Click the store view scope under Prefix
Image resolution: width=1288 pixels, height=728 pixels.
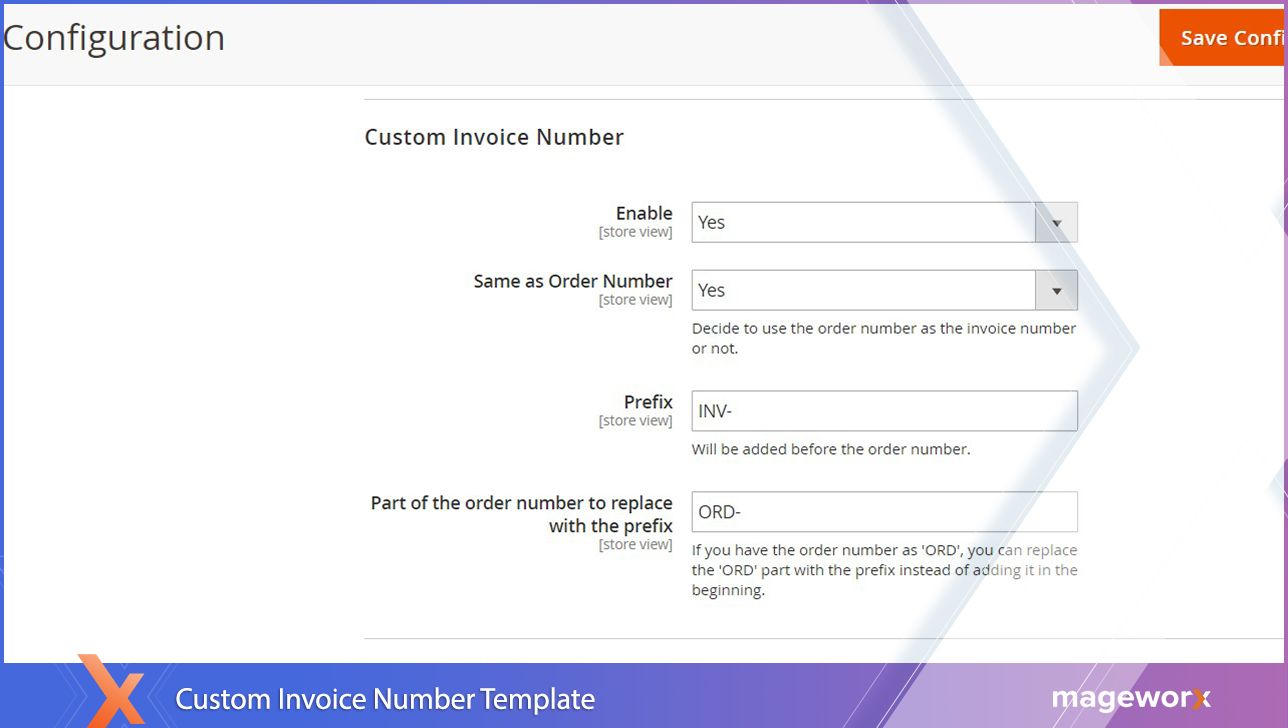635,421
